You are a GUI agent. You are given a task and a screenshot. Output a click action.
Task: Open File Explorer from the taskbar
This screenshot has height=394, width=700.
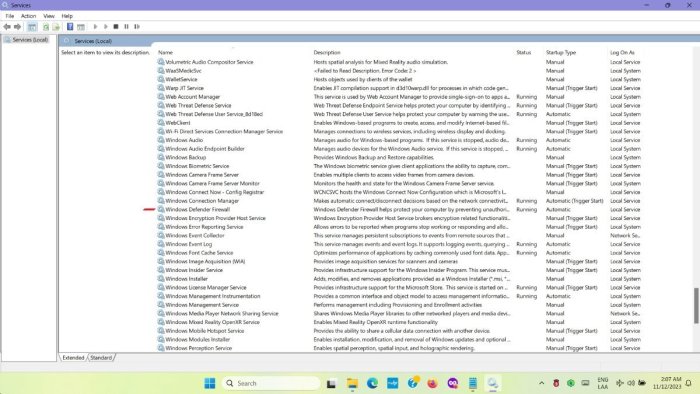[x=352, y=383]
